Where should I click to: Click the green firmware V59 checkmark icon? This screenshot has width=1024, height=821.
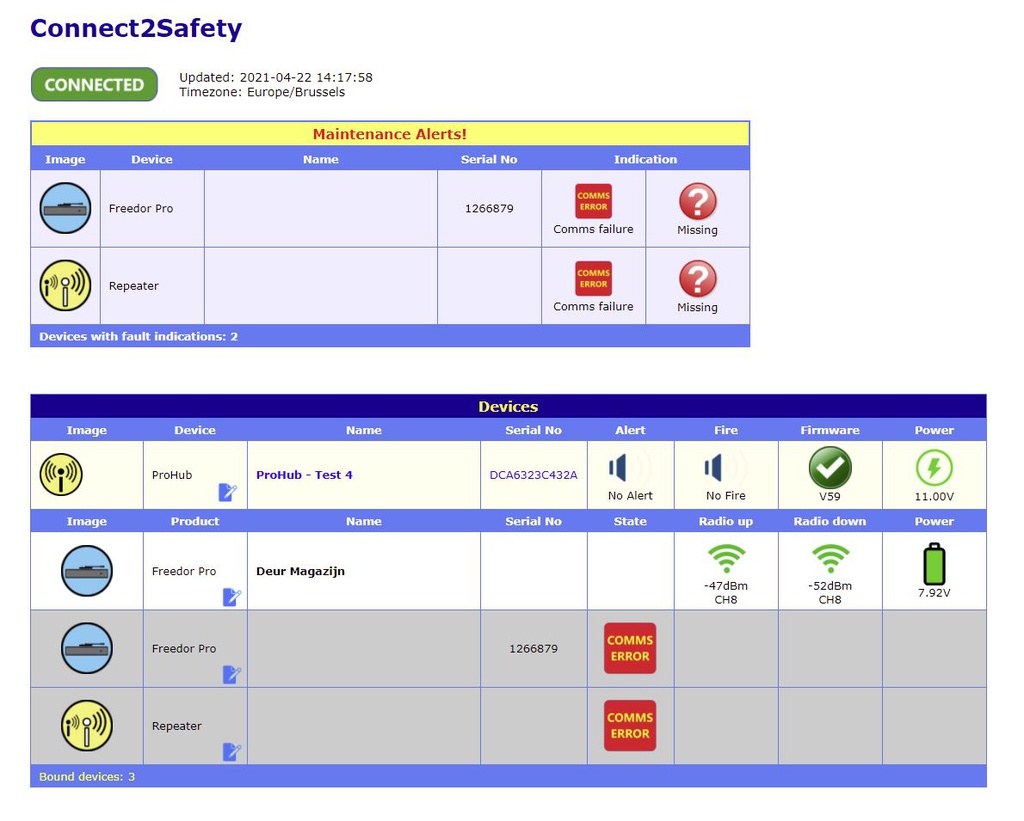click(x=830, y=467)
